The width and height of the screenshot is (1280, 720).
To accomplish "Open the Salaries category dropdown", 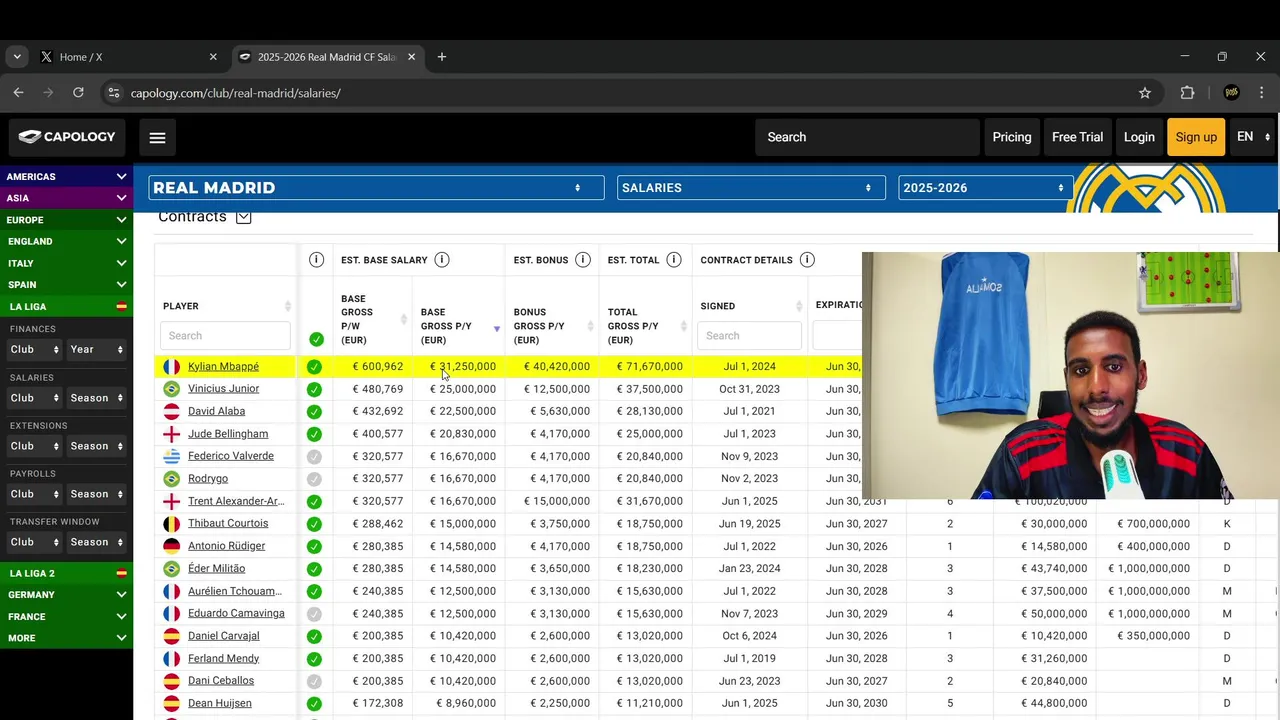I will (751, 188).
